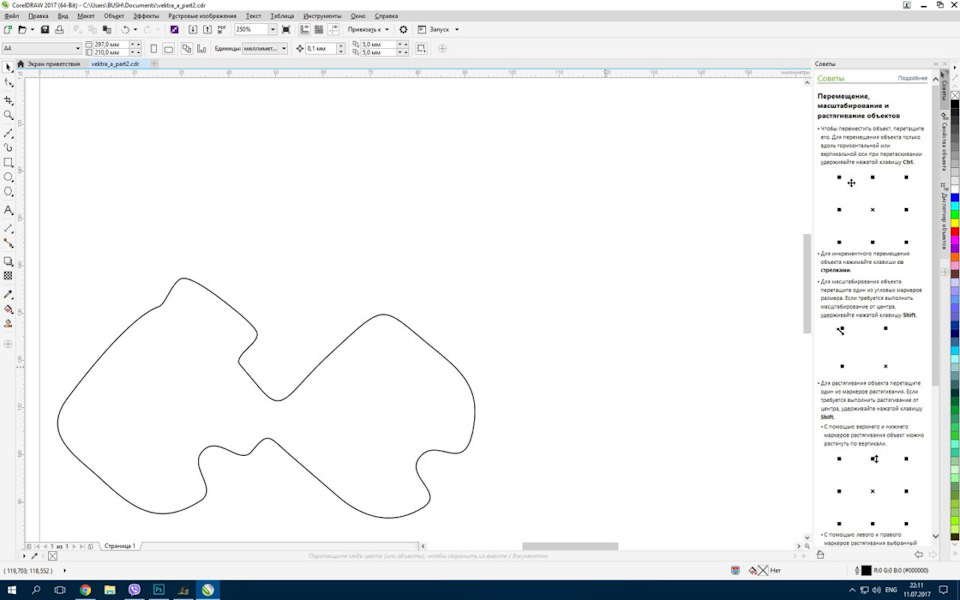Screen dimensions: 960x600
Task: Click the Open folder icon
Action: (x=22, y=29)
